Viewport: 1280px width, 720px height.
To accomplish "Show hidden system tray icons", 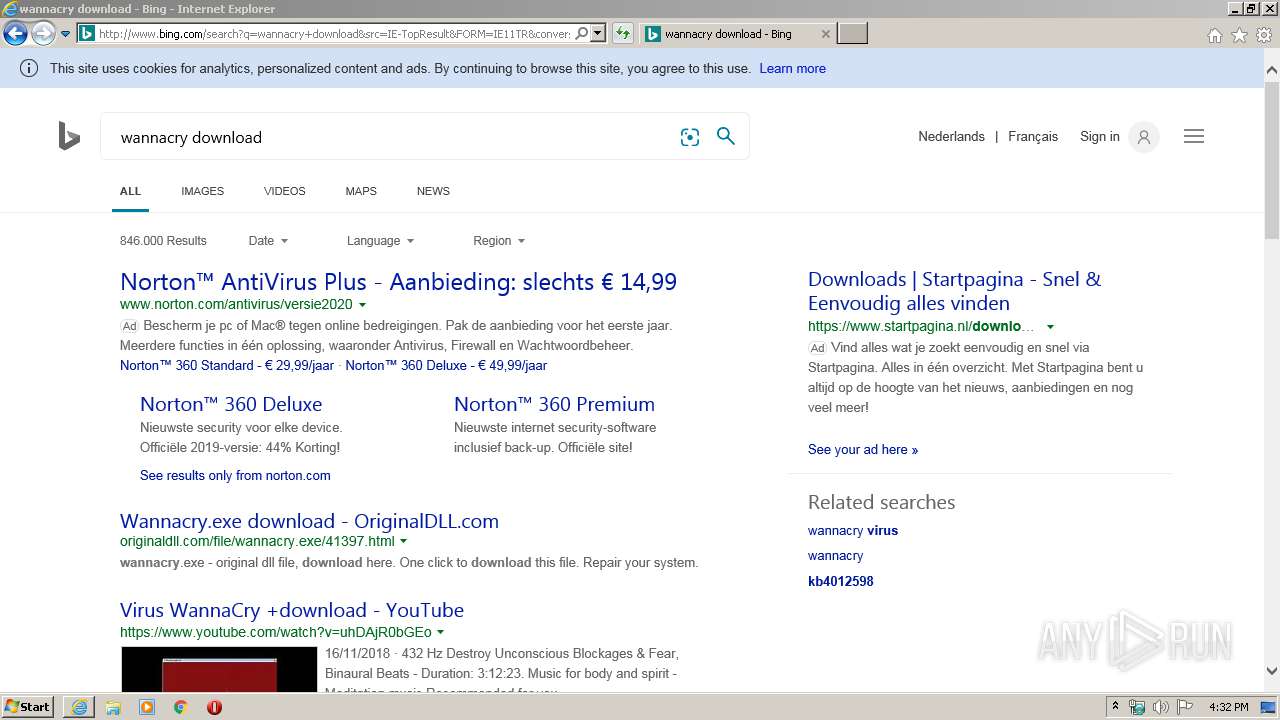I will coord(1115,707).
